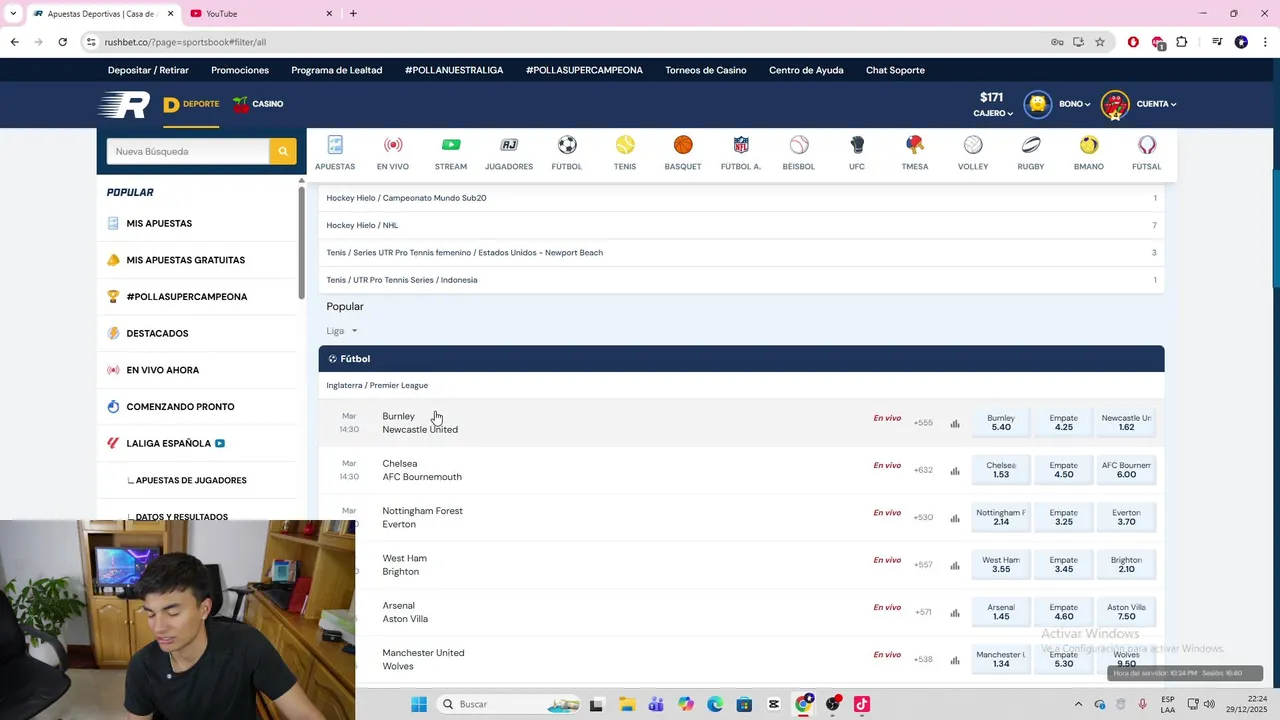The height and width of the screenshot is (720, 1280).
Task: Open File Explorer from the taskbar
Action: click(626, 704)
